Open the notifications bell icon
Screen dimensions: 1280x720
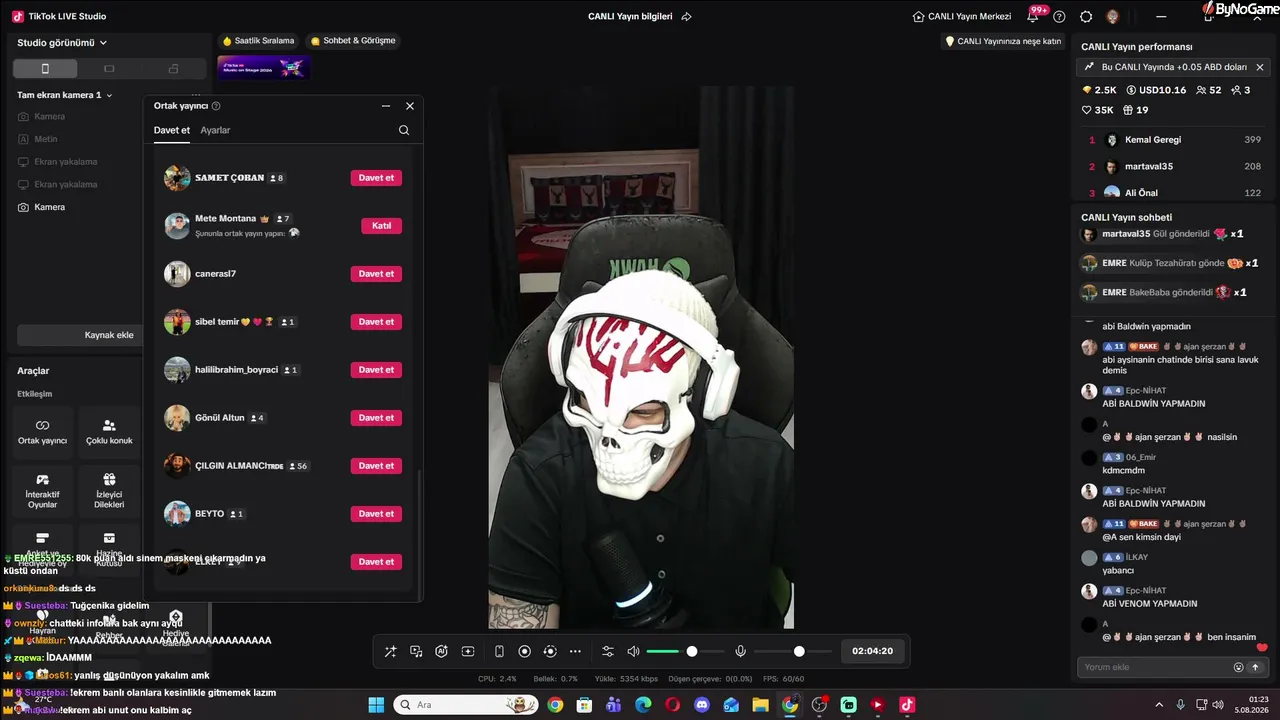click(1033, 16)
